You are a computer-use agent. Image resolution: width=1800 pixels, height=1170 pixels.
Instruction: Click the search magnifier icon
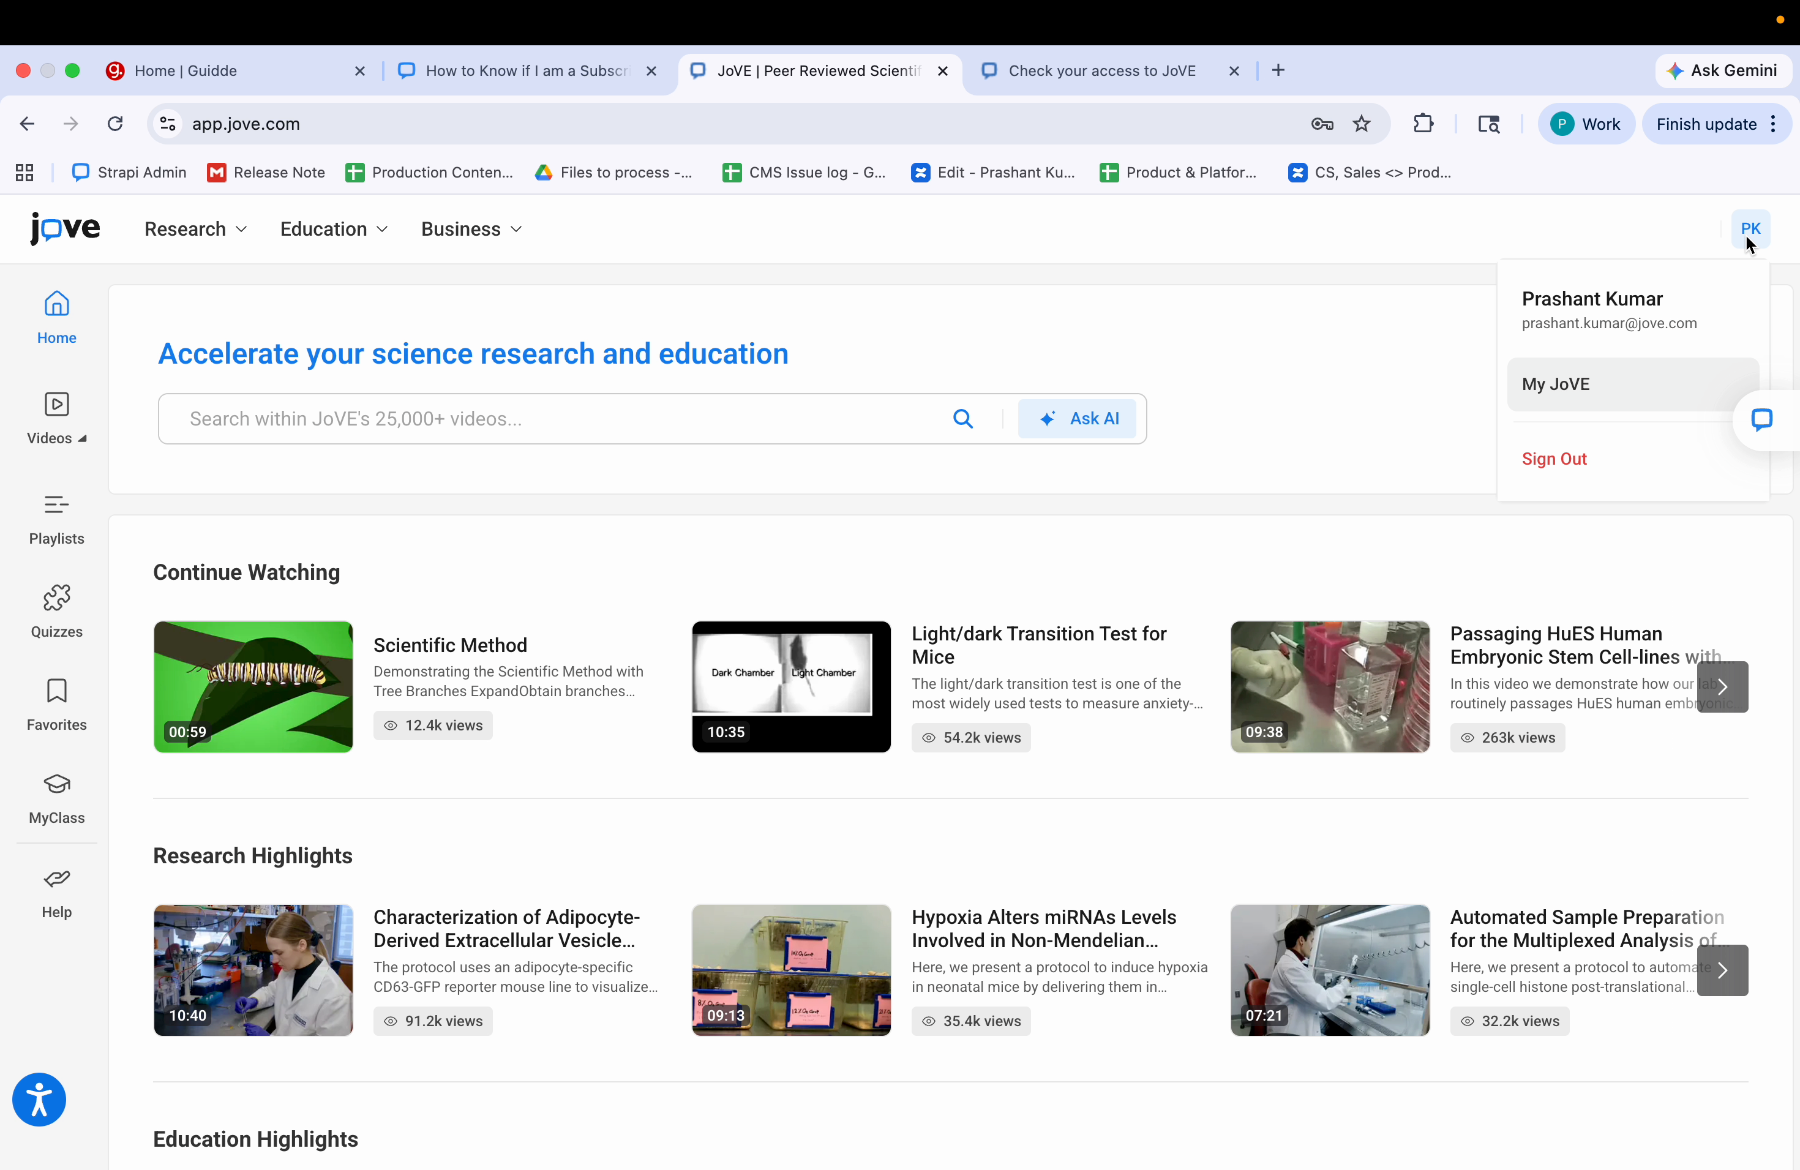click(963, 419)
